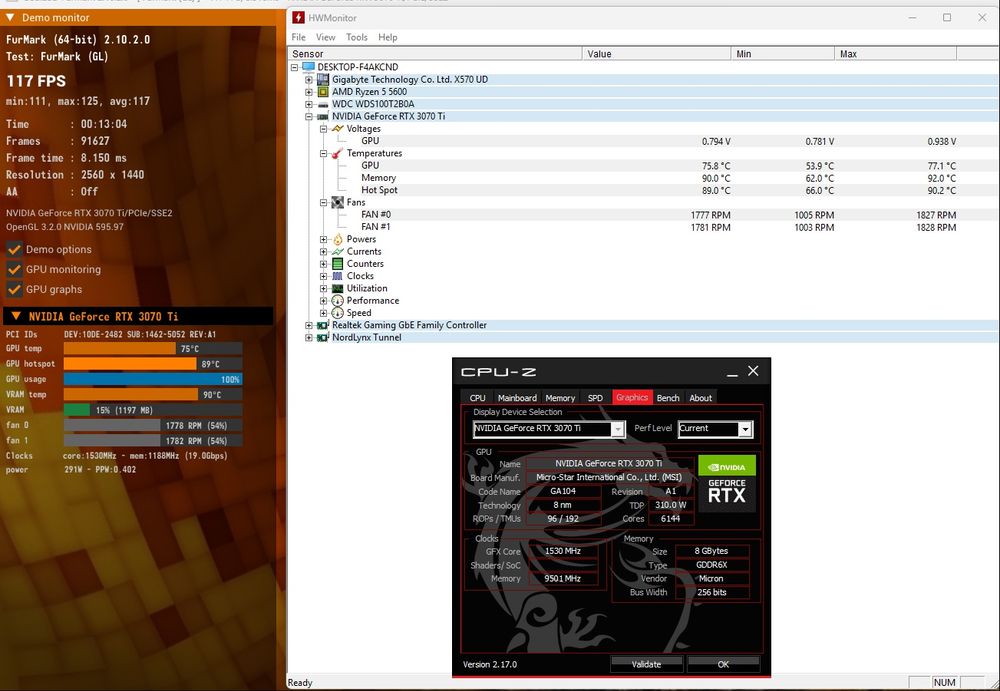Viewport: 1000px width, 691px height.
Task: Click the Powers flame icon
Action: coord(337,239)
